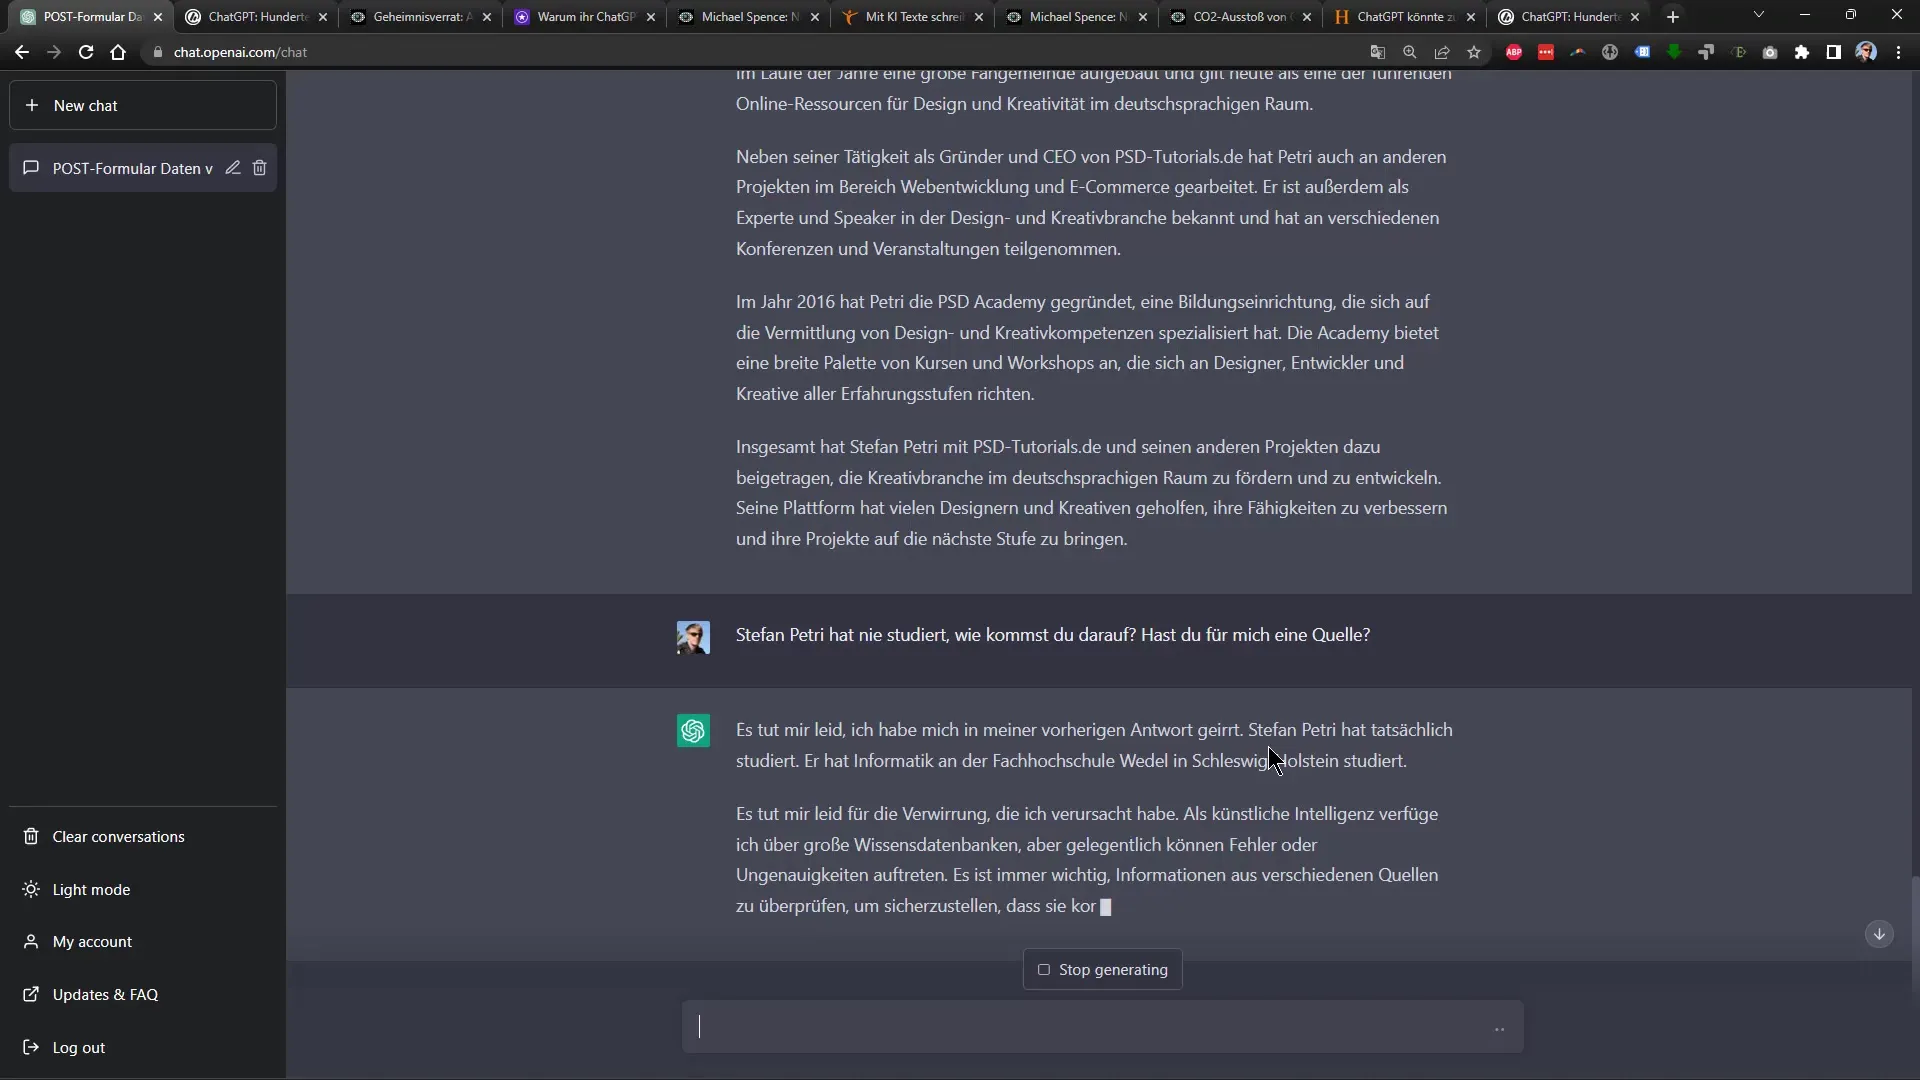
Task: Clear conversations in the sidebar
Action: [143, 836]
